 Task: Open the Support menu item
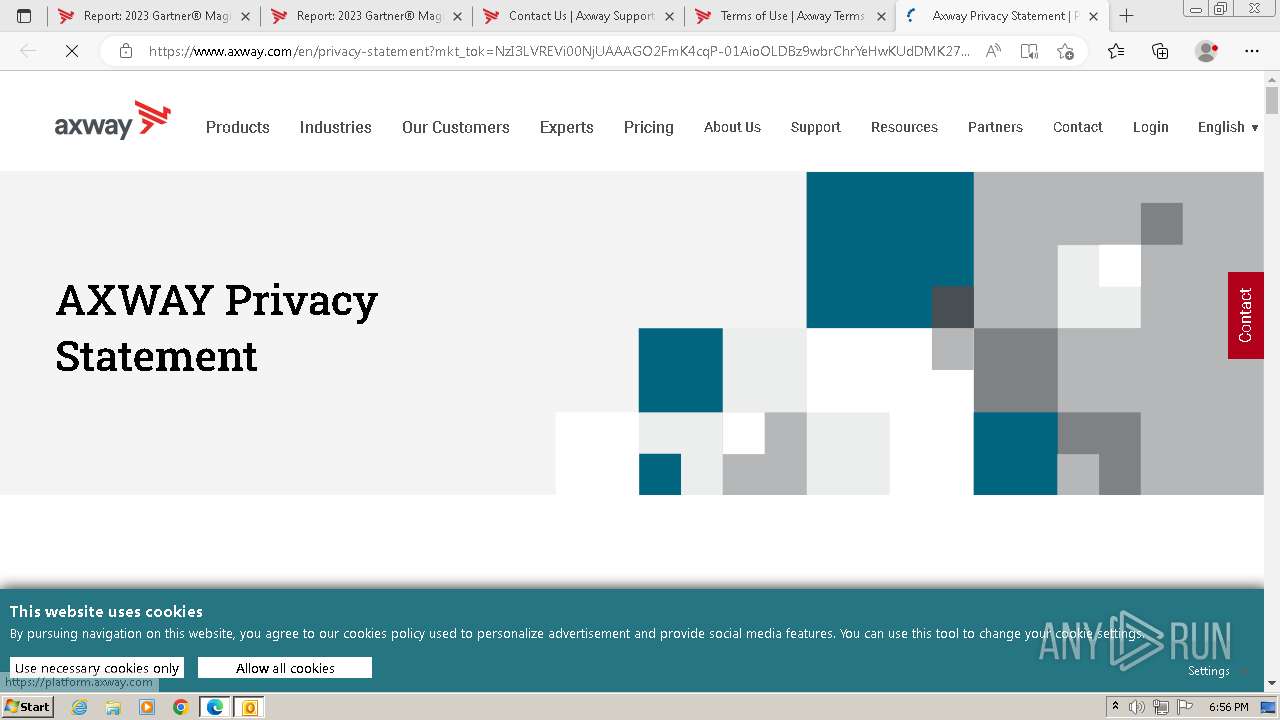816,127
